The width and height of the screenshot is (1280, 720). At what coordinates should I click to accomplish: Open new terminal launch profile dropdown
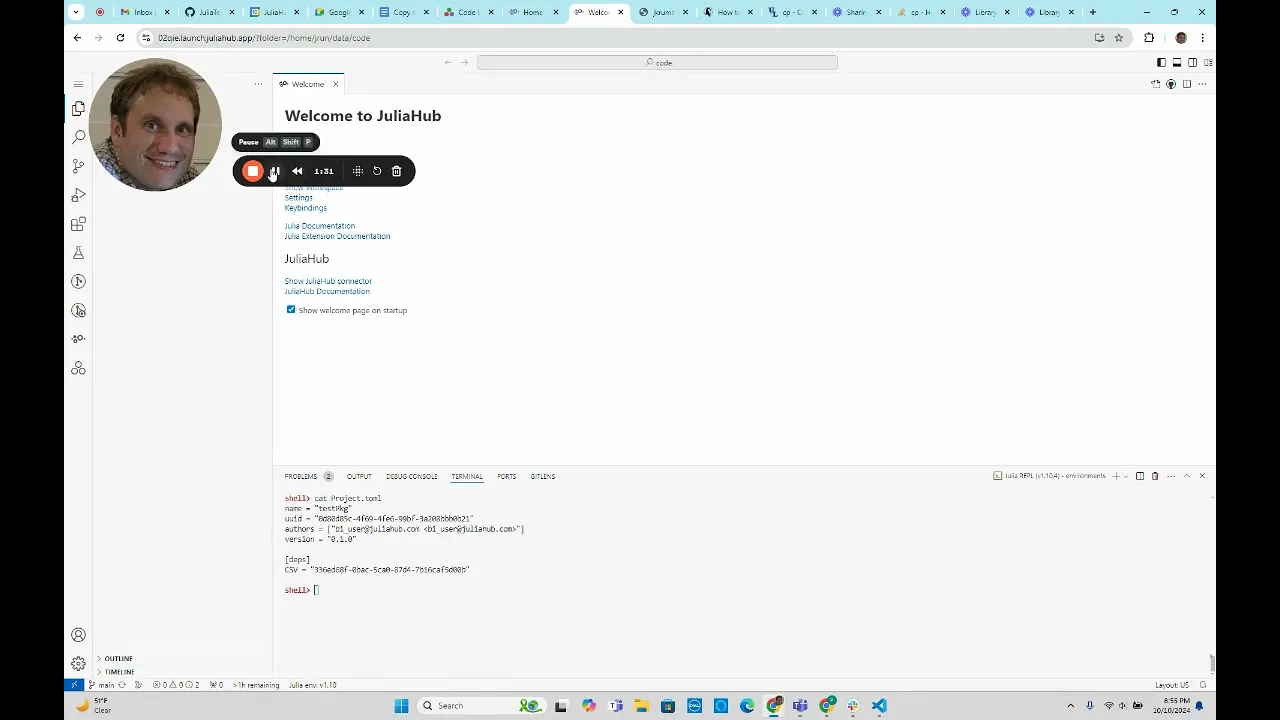click(1125, 476)
